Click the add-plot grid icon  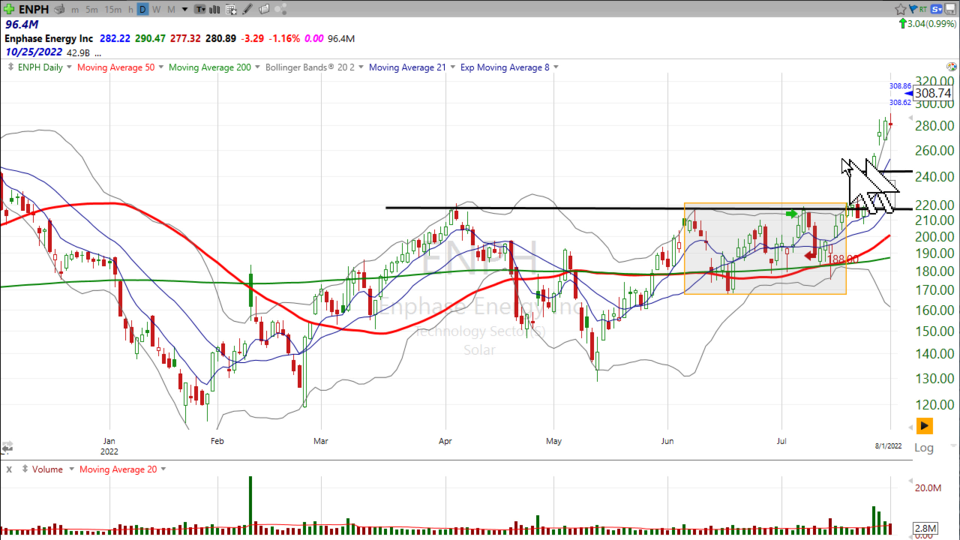pos(231,9)
